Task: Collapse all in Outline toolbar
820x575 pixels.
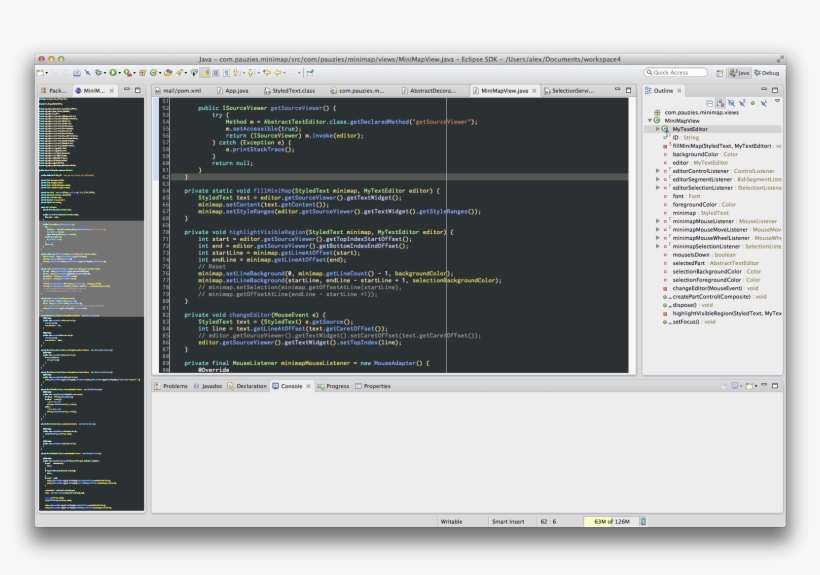Action: pos(708,103)
